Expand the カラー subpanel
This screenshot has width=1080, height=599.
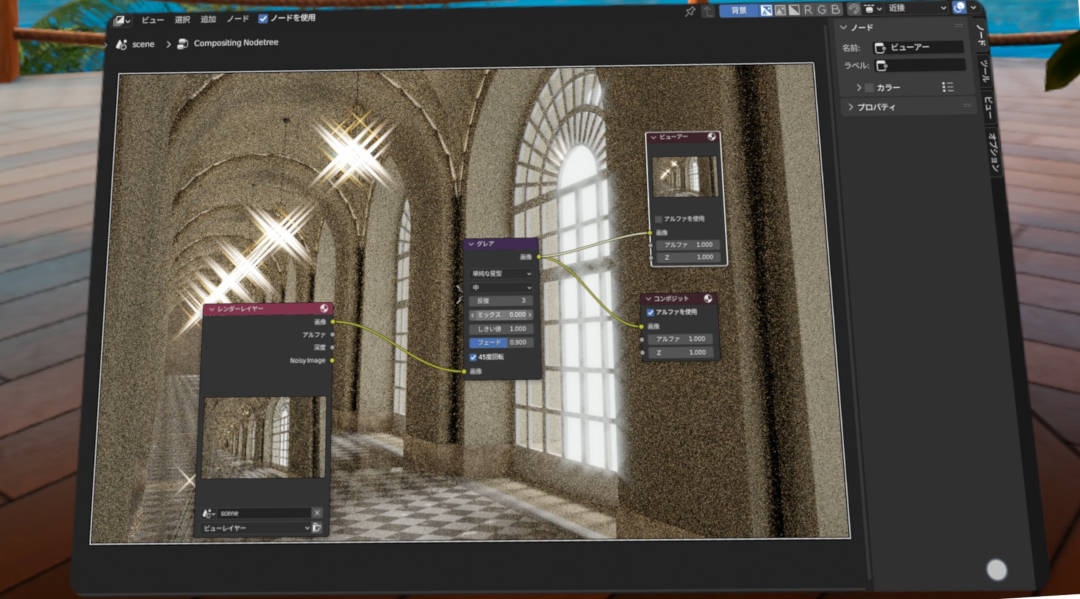tap(859, 87)
